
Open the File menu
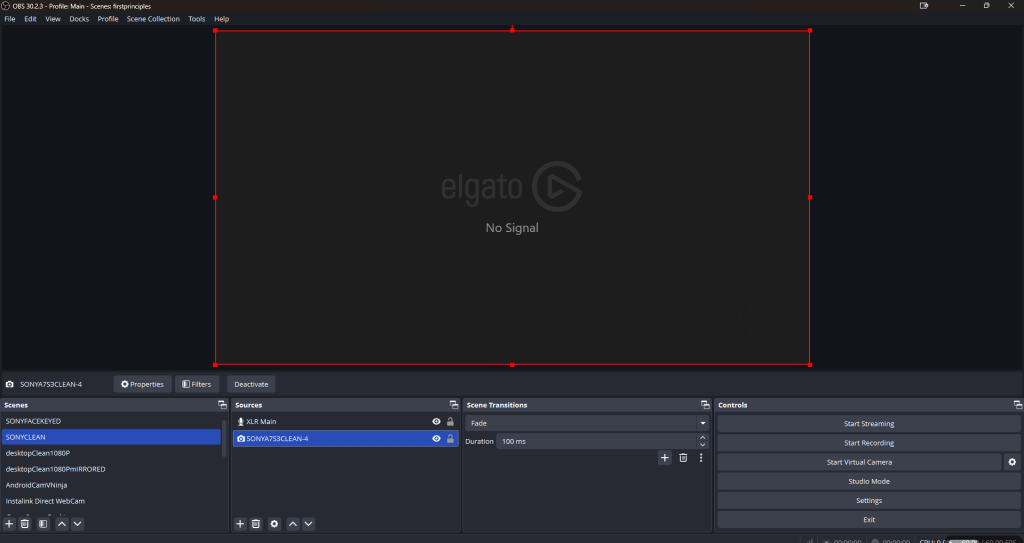pyautogui.click(x=10, y=19)
